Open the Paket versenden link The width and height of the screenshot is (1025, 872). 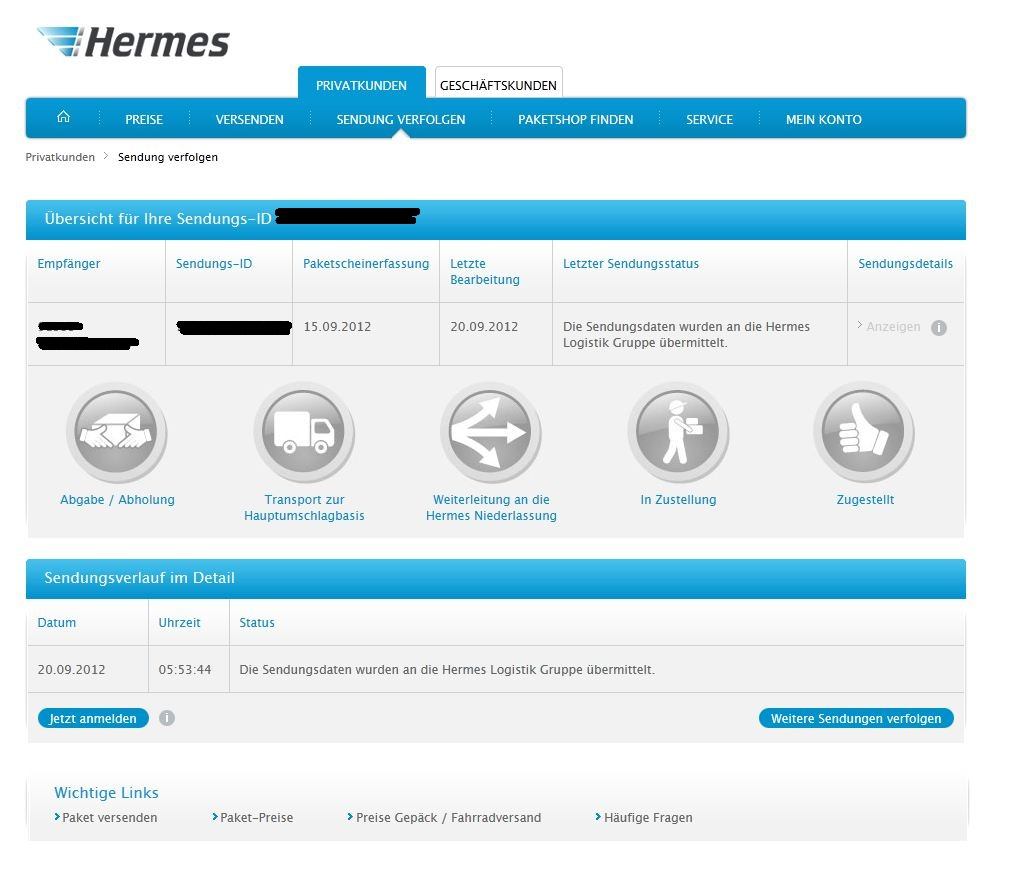109,817
